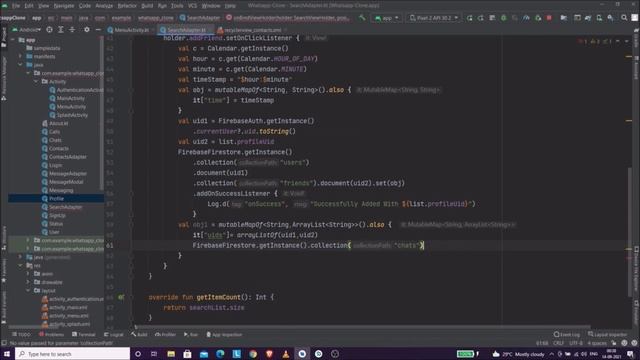
Task: Collapse the res folder
Action: tap(20, 265)
